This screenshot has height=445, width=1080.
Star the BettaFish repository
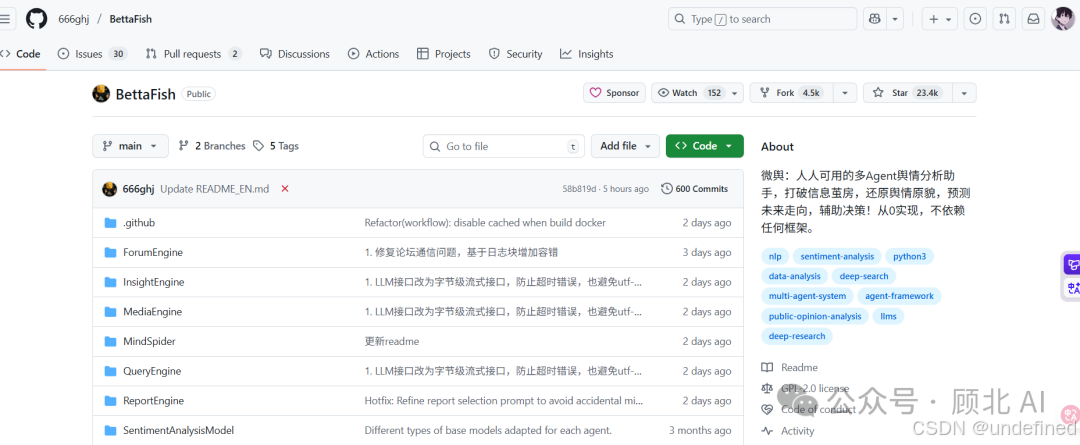(x=907, y=93)
